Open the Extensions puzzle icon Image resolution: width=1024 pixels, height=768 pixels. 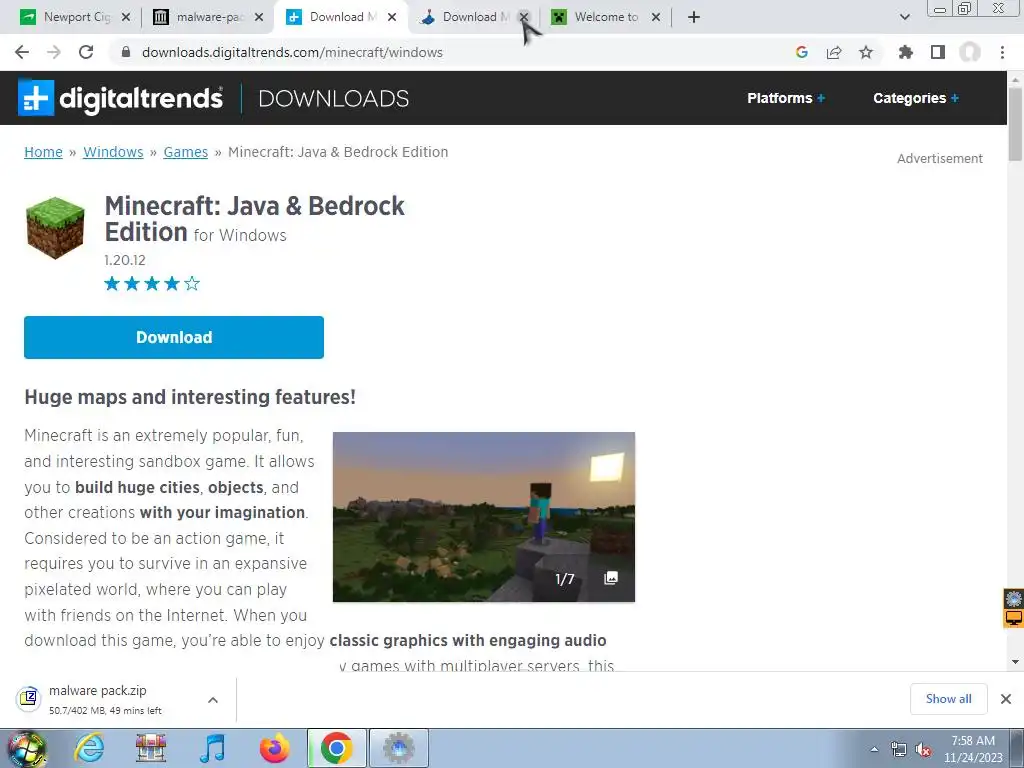click(x=905, y=52)
